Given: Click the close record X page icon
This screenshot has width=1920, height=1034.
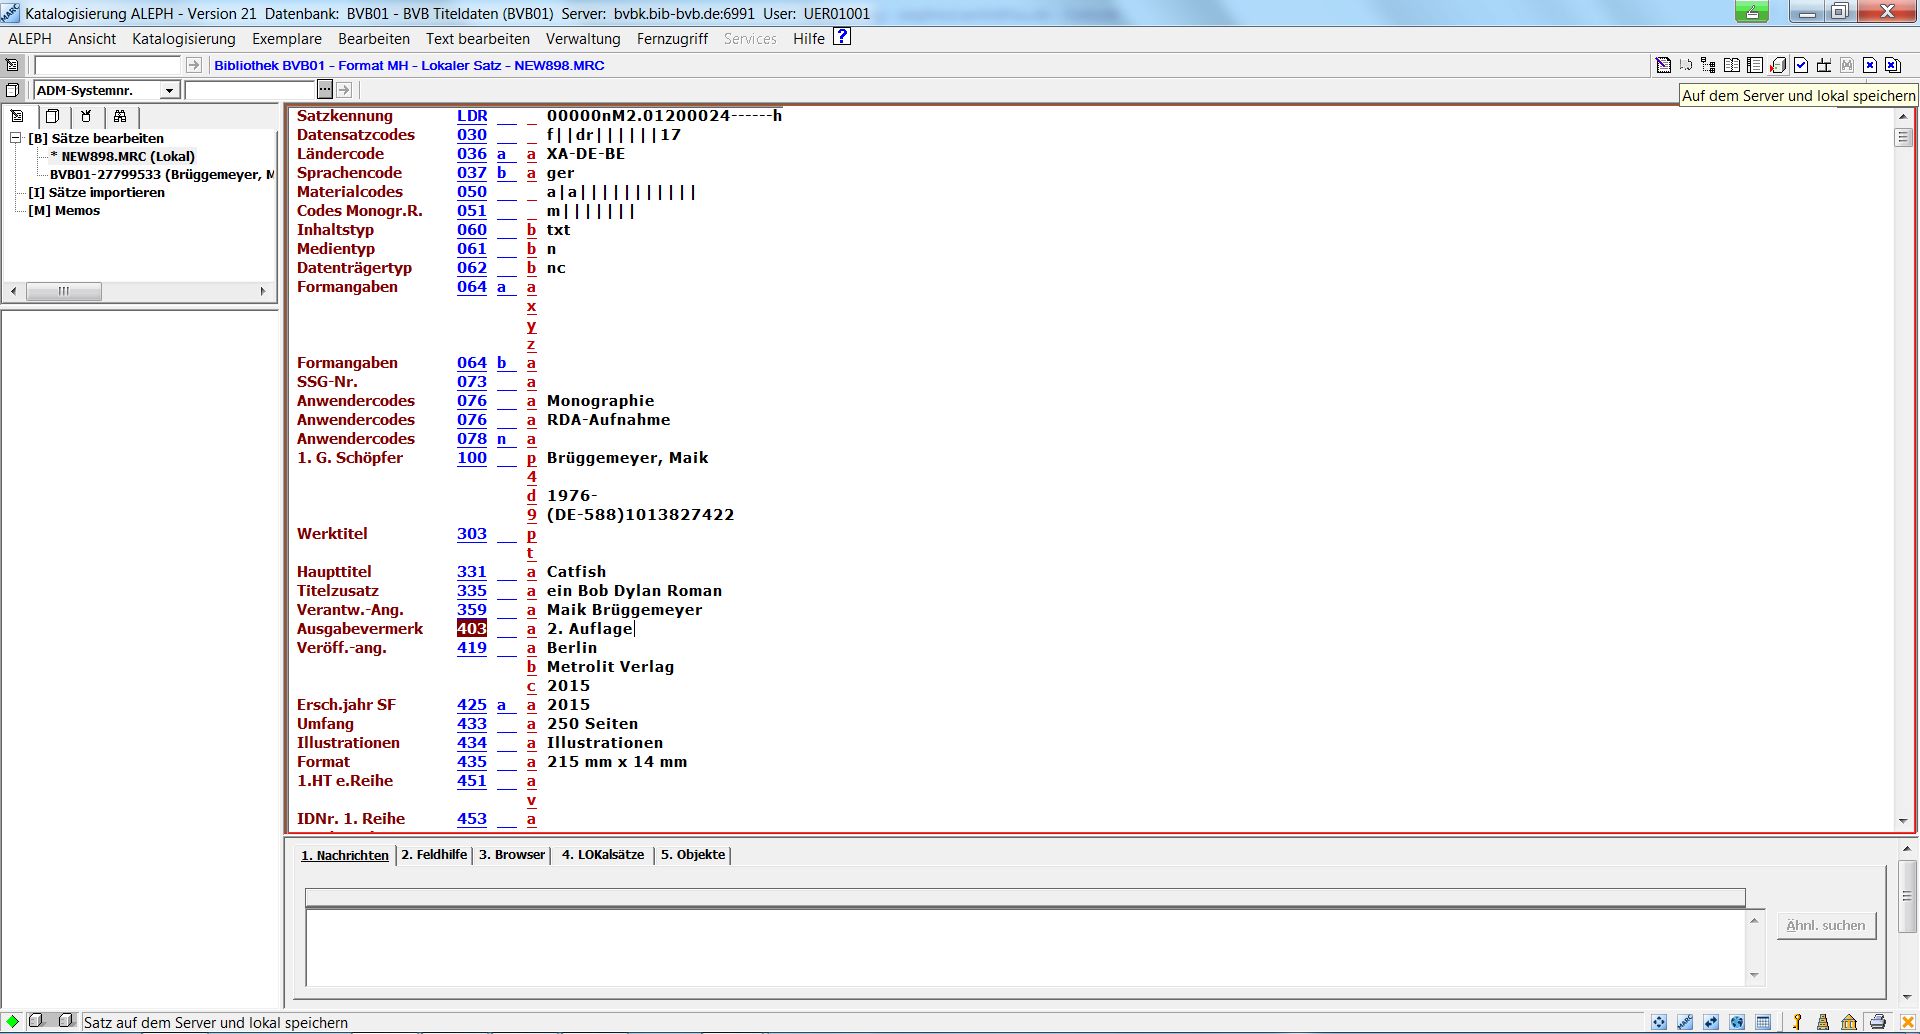Looking at the screenshot, I should 1870,66.
